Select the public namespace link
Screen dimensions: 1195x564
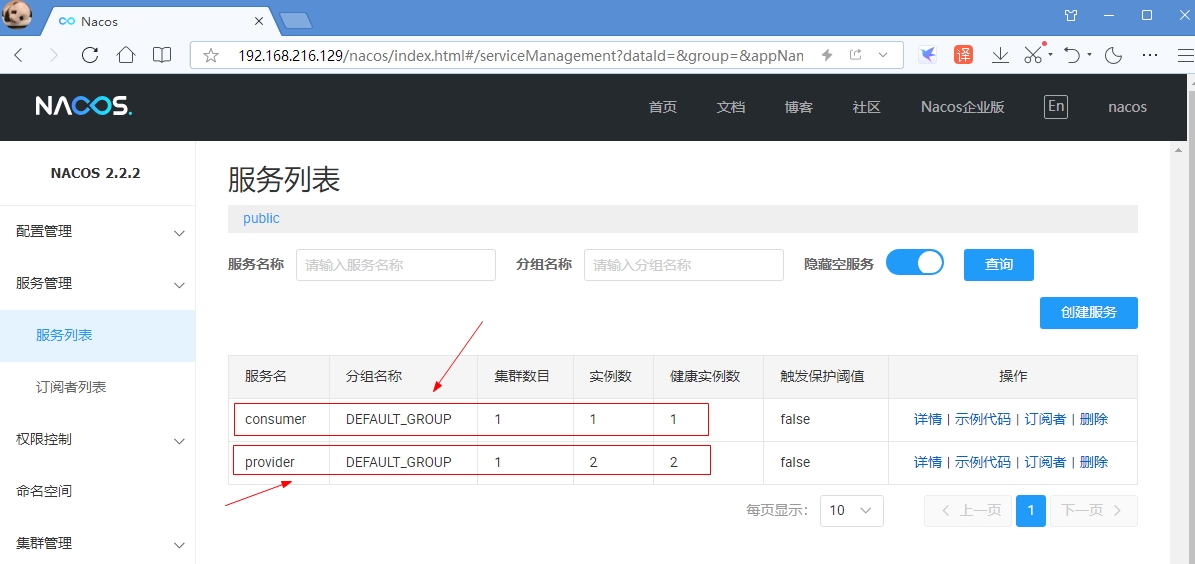(261, 219)
